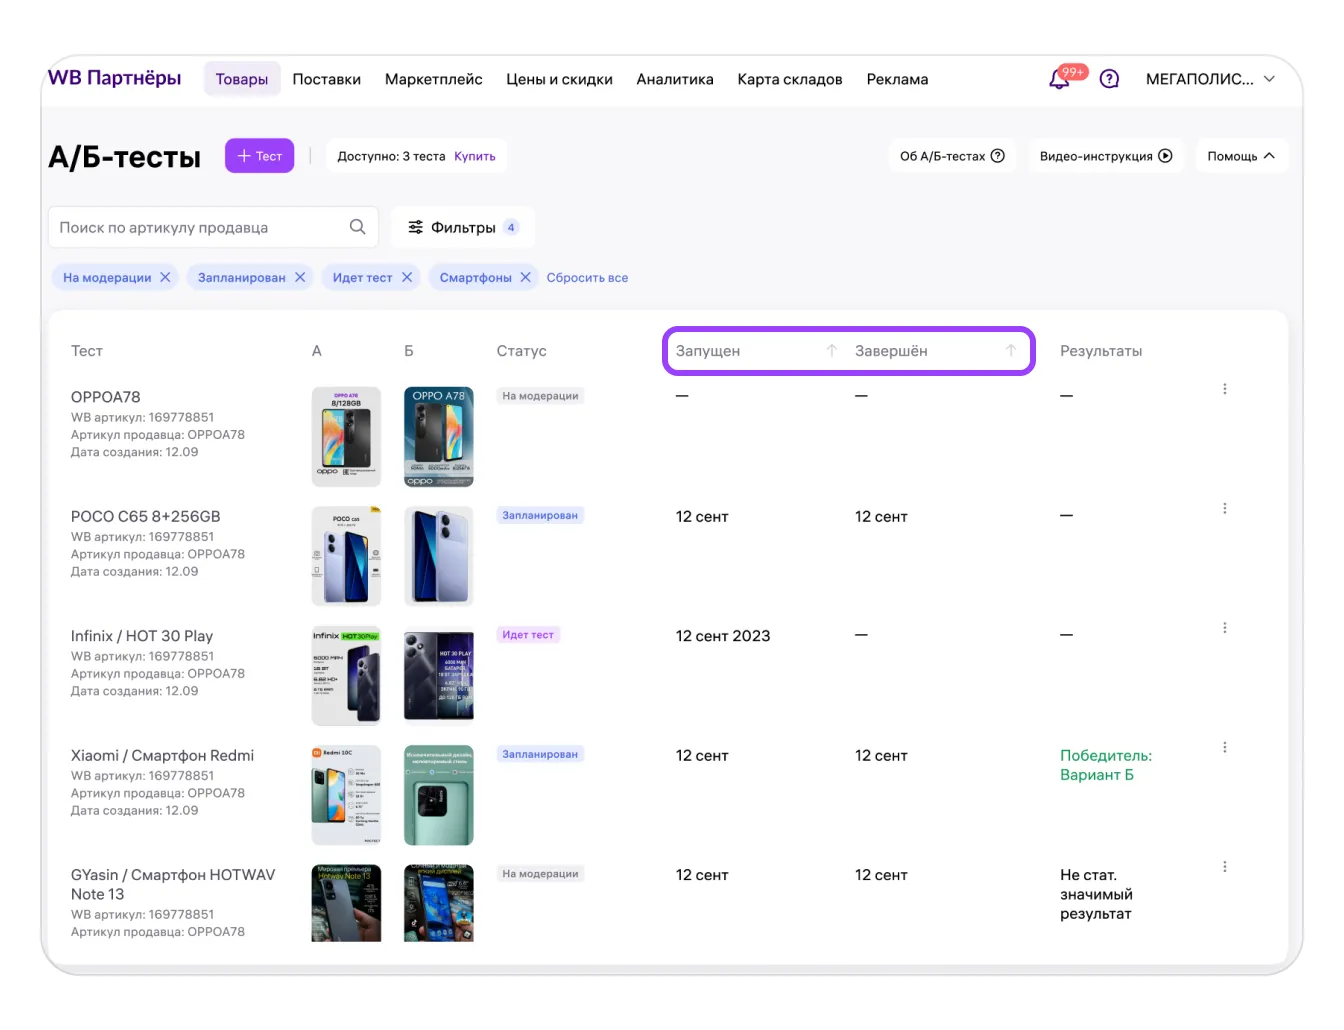Image resolution: width=1344 pixels, height=1030 pixels.
Task: Expand the МЕГАПОЛИС account dropdown
Action: 1269,79
